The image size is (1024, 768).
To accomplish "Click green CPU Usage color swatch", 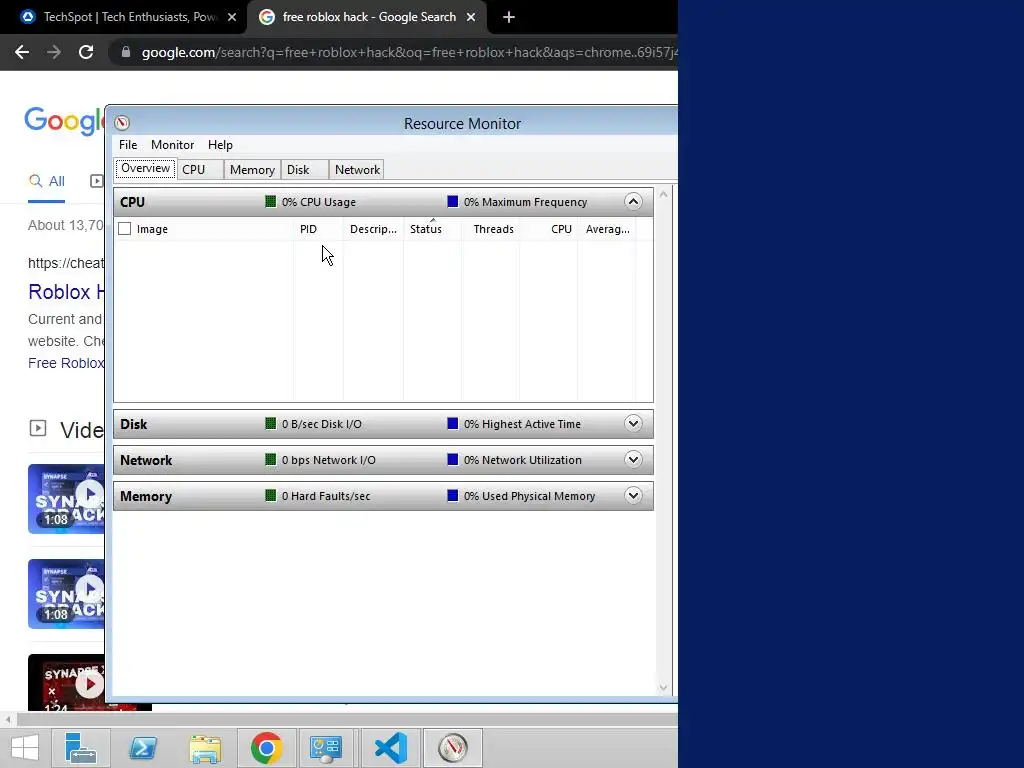I will click(x=270, y=201).
